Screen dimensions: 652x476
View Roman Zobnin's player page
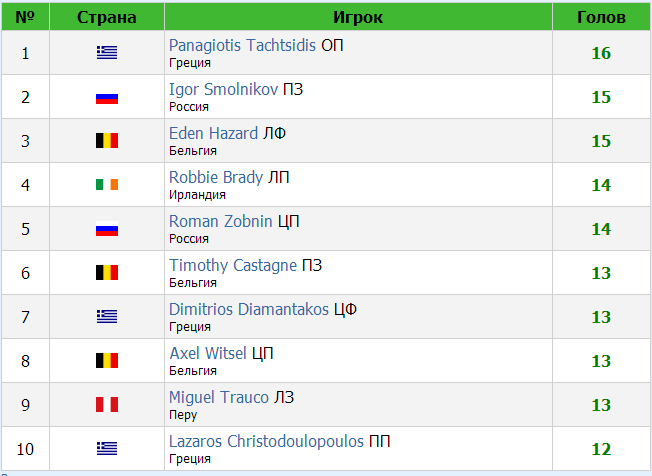[220, 222]
